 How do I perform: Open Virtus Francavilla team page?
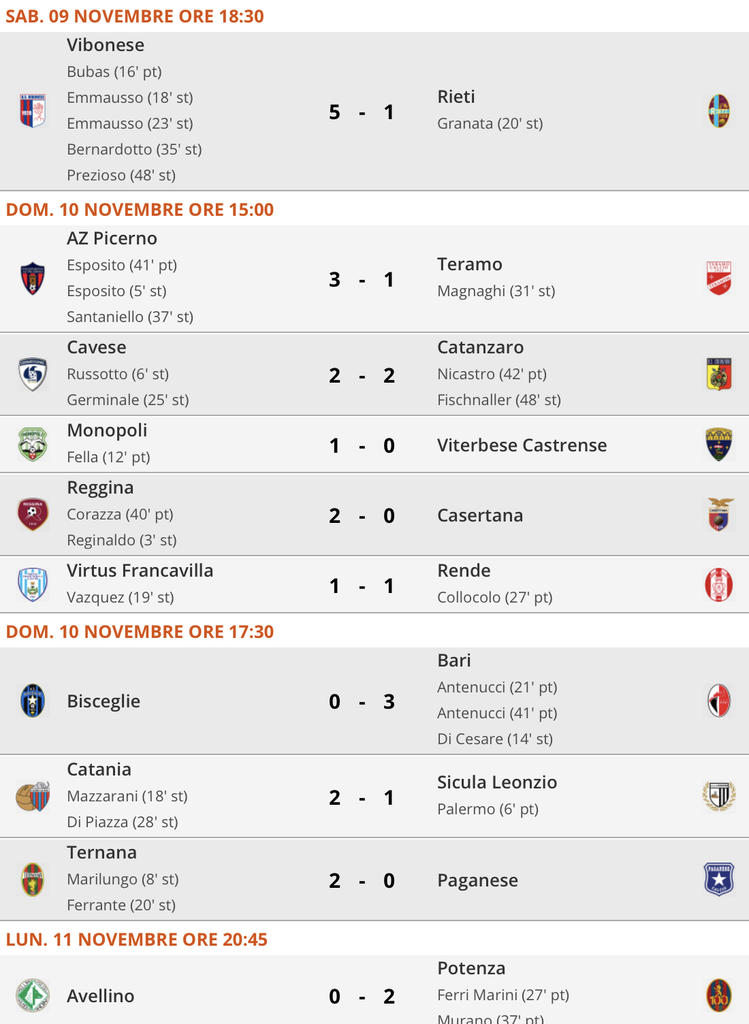click(x=140, y=571)
